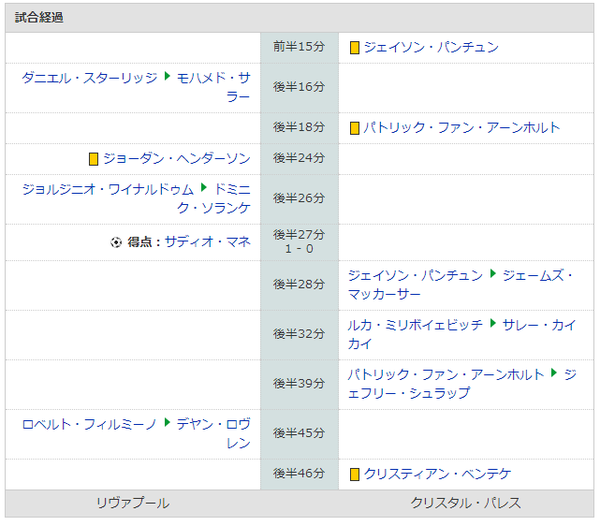Click soccer ball goal icon beside 得点
The height and width of the screenshot is (526, 600).
coord(116,242)
